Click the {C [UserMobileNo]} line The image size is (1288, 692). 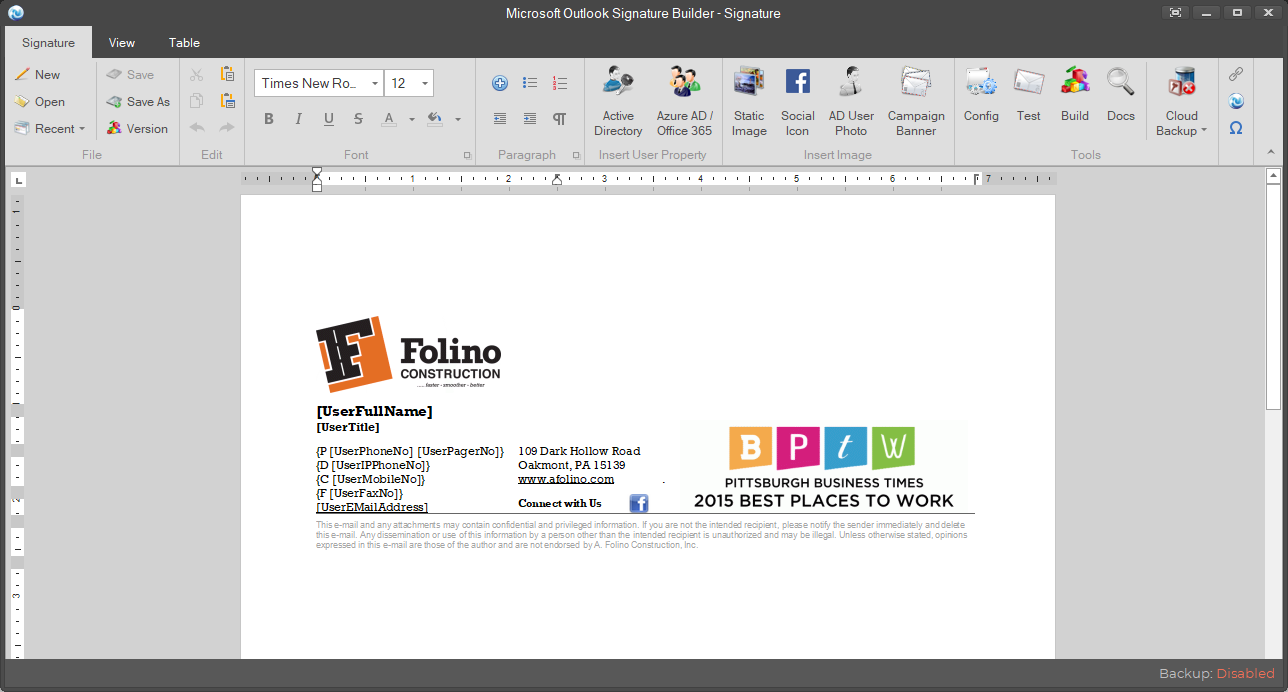click(x=370, y=479)
